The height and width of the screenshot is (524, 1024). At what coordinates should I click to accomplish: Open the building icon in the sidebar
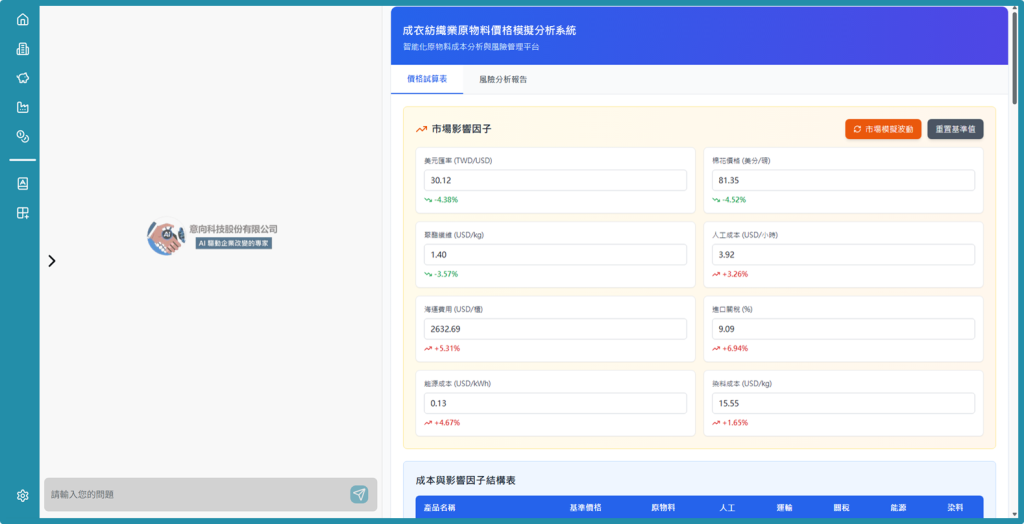(x=23, y=49)
